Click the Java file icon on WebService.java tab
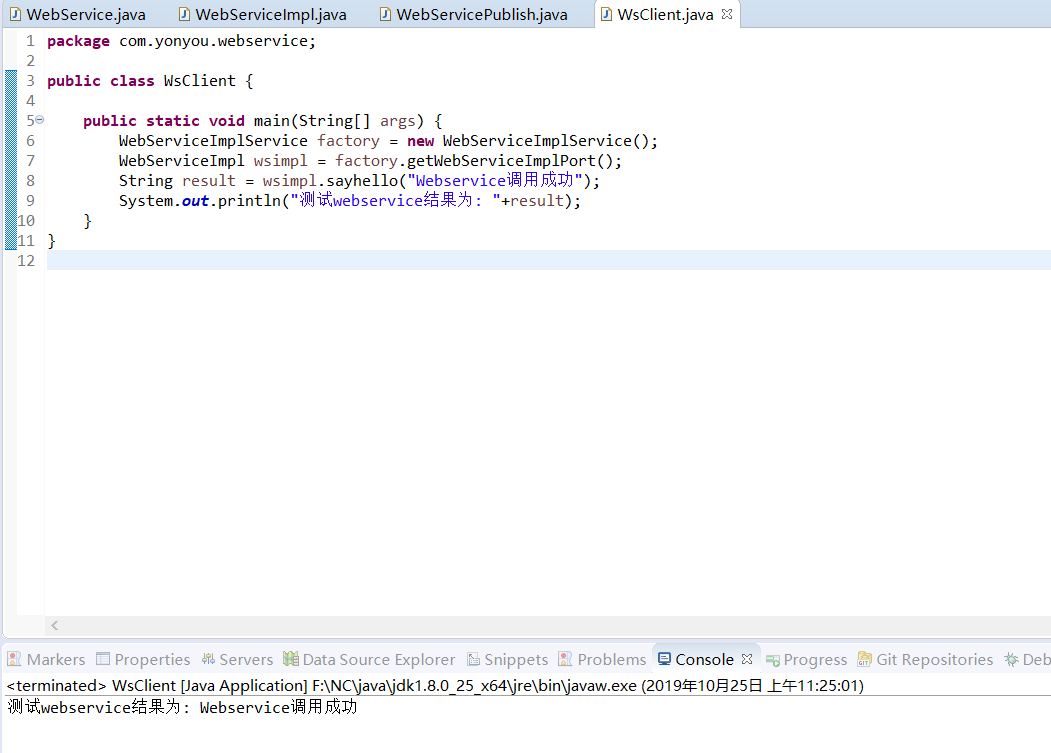Viewport: 1051px width, 753px height. pos(15,14)
